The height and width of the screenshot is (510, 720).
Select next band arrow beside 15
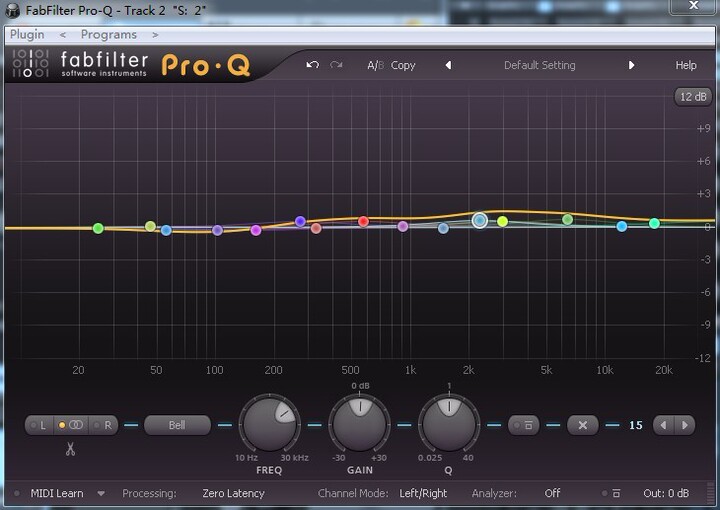tap(685, 425)
